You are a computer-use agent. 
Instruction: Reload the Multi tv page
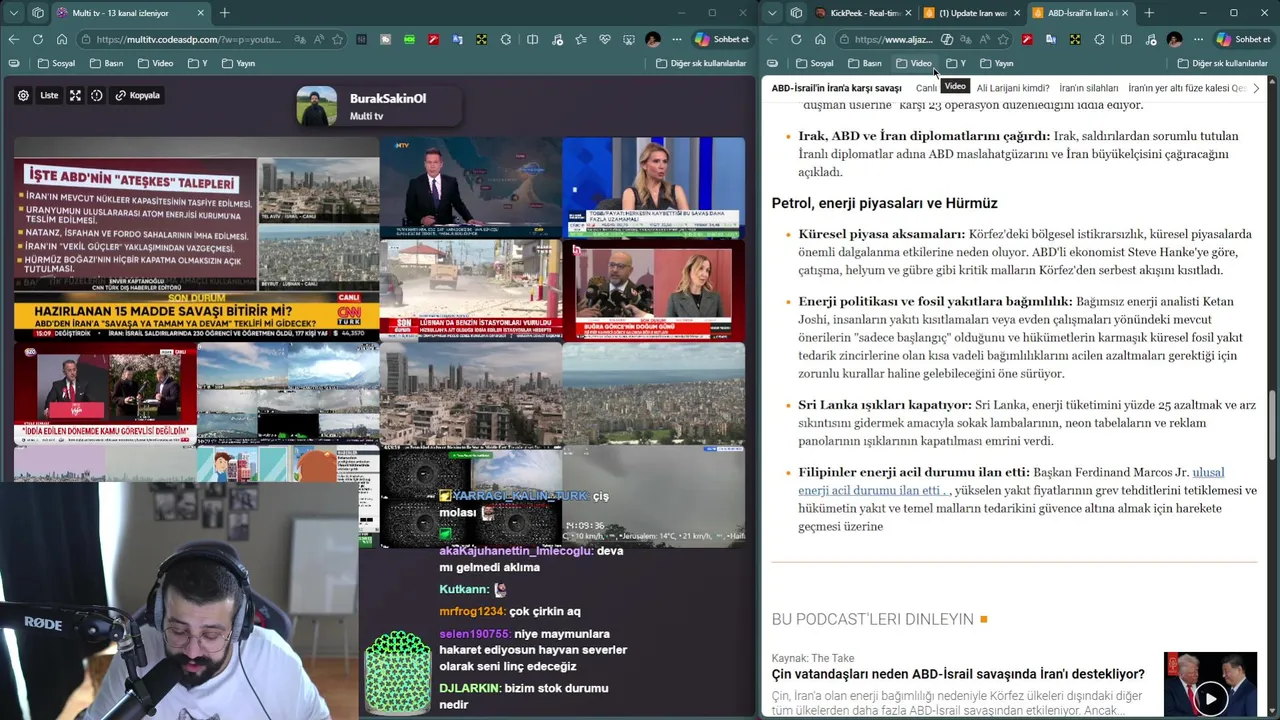tap(37, 39)
